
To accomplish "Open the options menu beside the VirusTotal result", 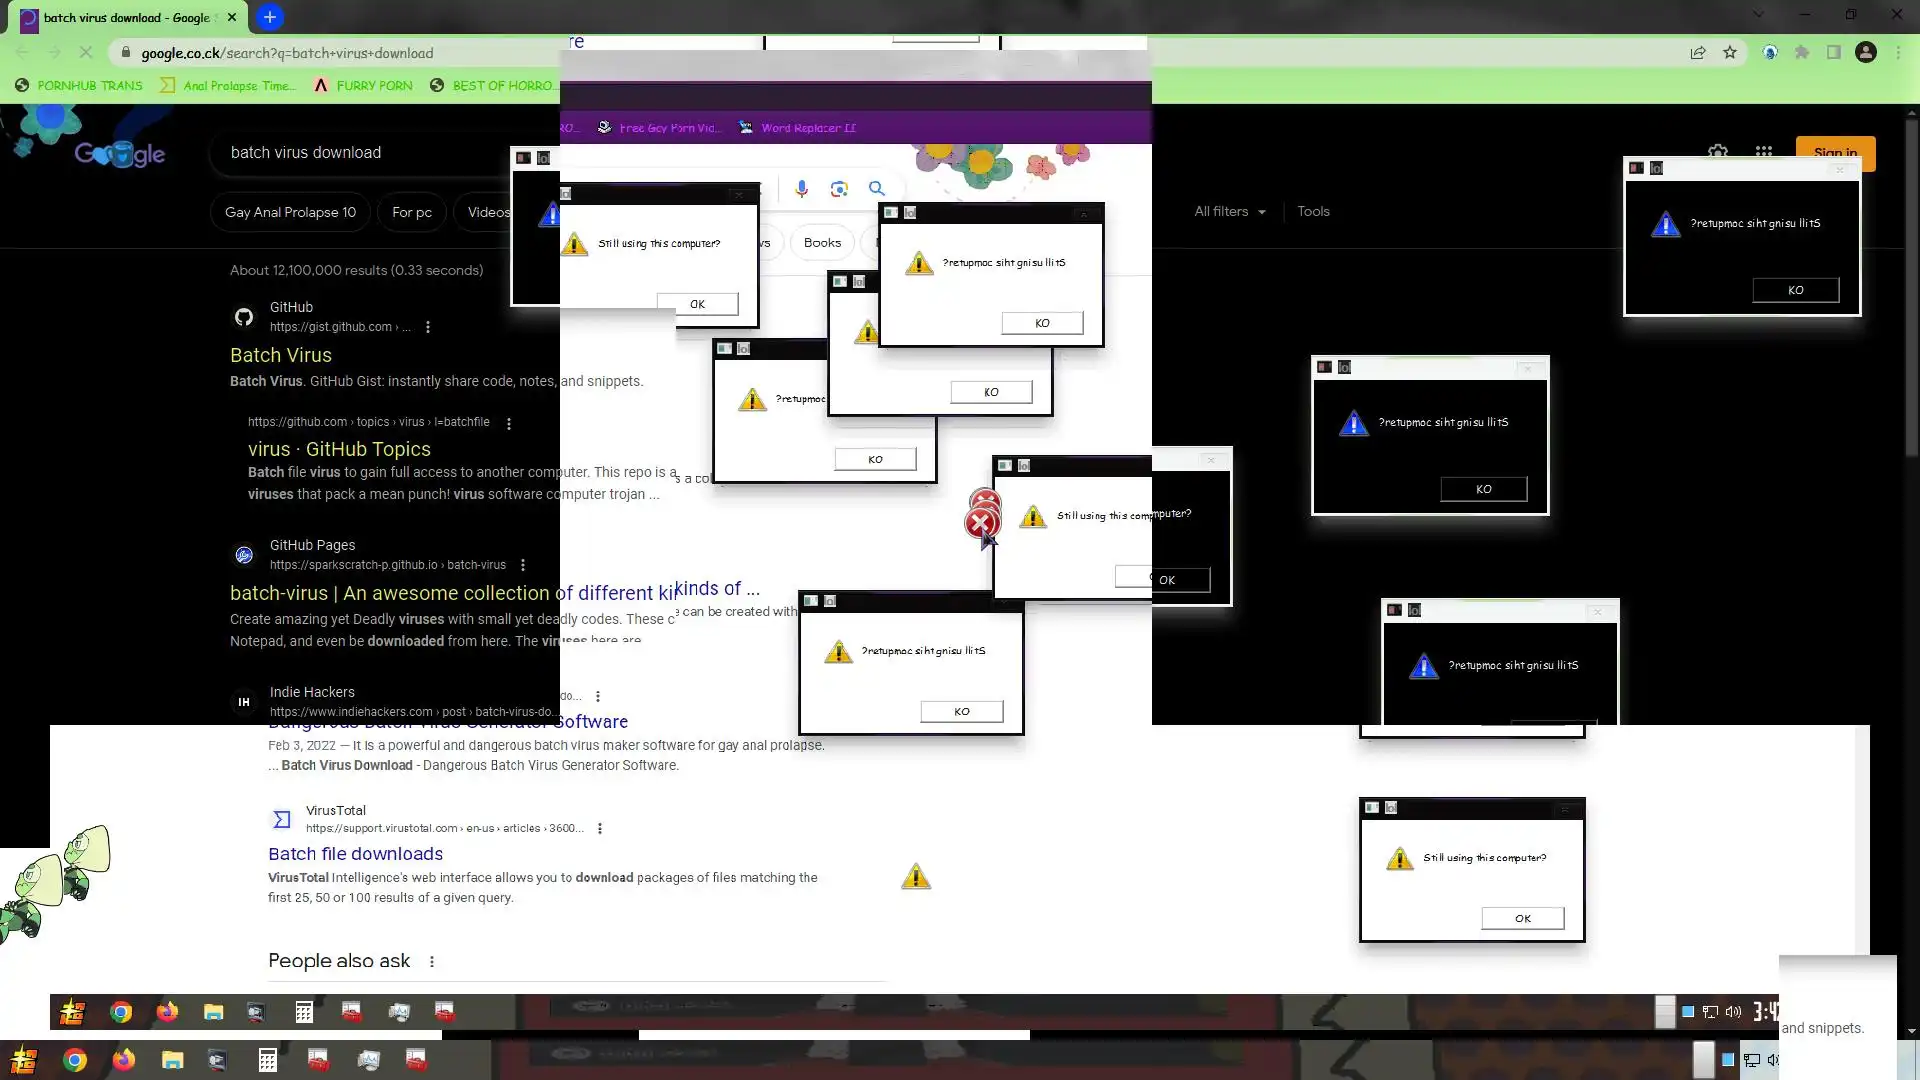I will 600,828.
